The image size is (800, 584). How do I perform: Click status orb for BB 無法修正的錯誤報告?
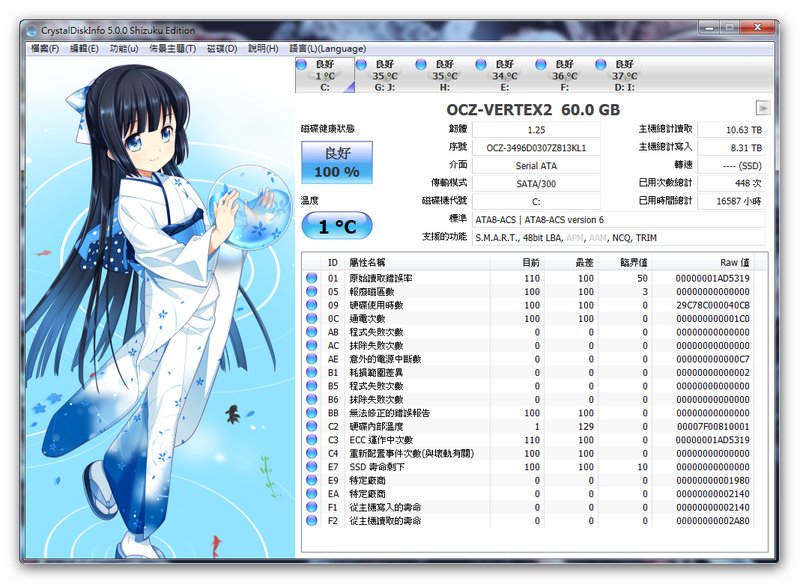(x=311, y=413)
